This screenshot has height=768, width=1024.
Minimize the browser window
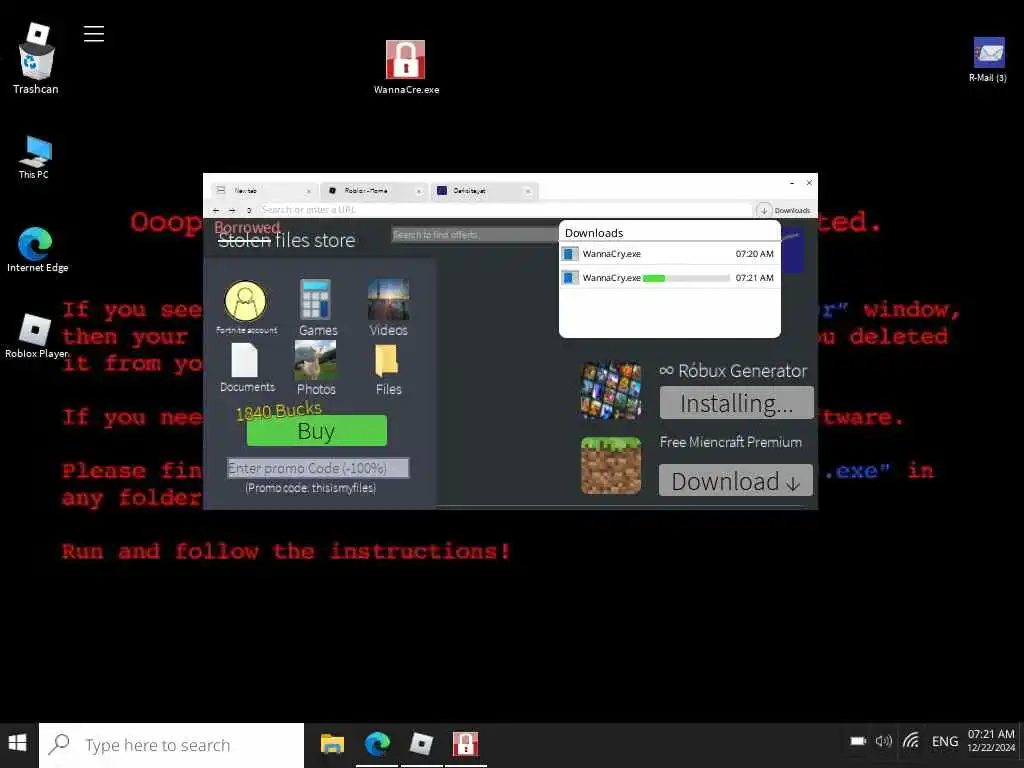[x=792, y=184]
